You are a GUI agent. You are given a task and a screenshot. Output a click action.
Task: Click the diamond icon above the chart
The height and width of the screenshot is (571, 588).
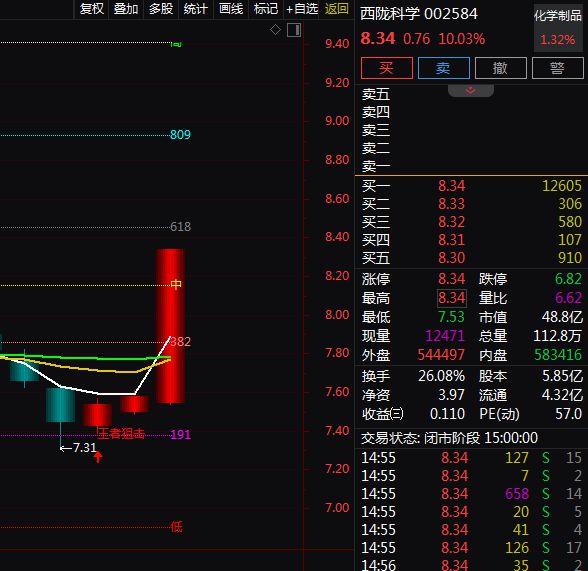[275, 30]
